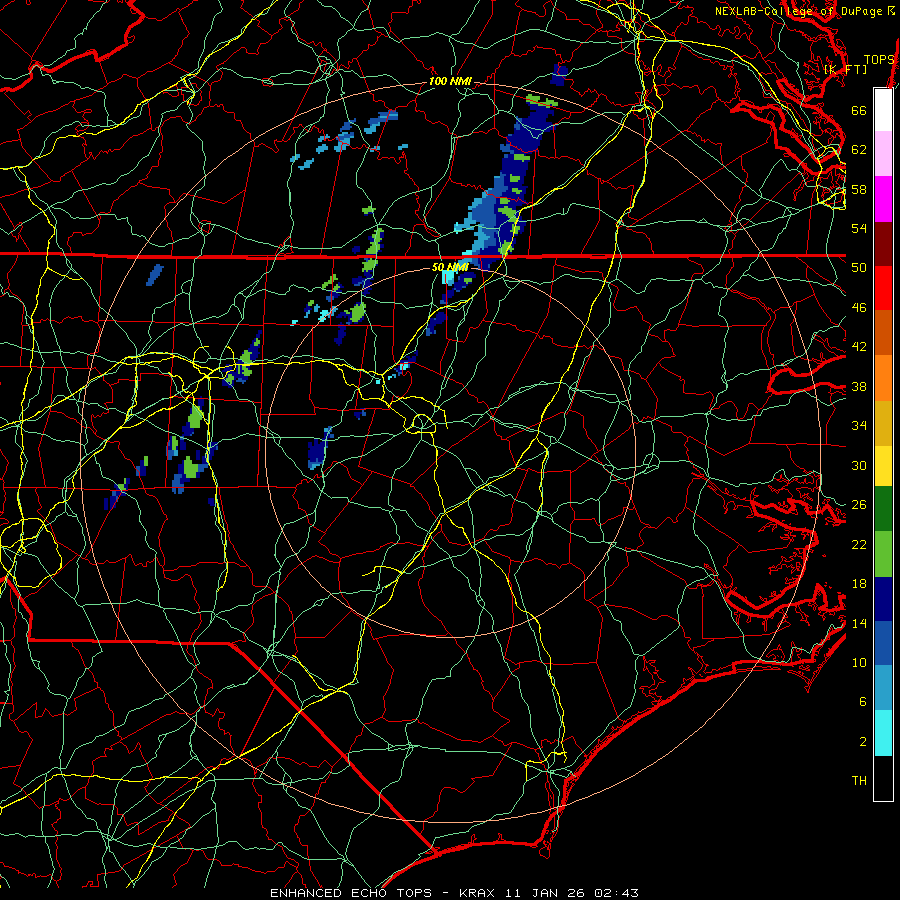Click the navy blue legend swatch

pos(883,599)
